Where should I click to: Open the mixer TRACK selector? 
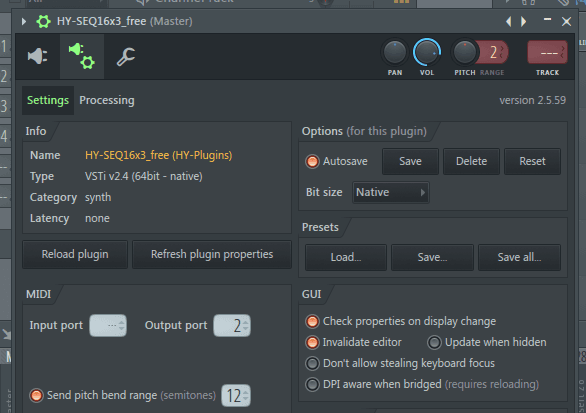click(x=547, y=52)
